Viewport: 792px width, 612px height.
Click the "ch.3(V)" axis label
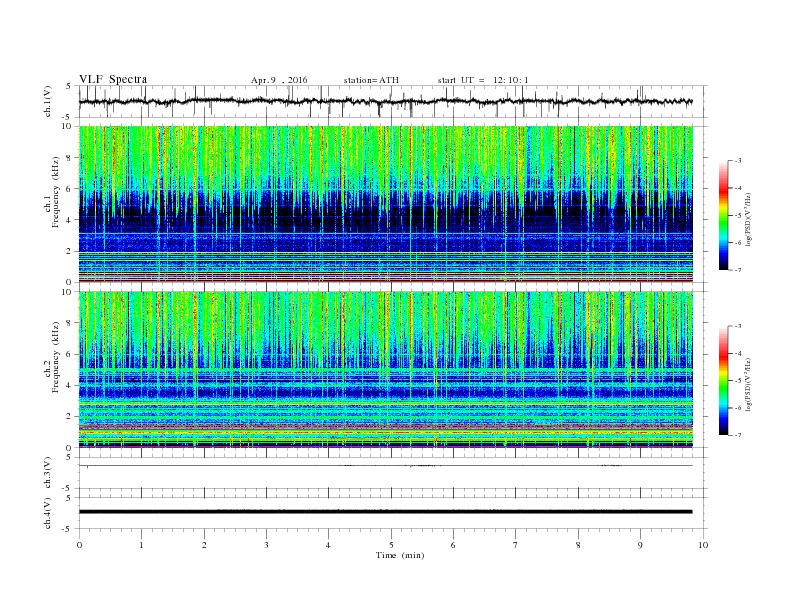click(x=48, y=475)
